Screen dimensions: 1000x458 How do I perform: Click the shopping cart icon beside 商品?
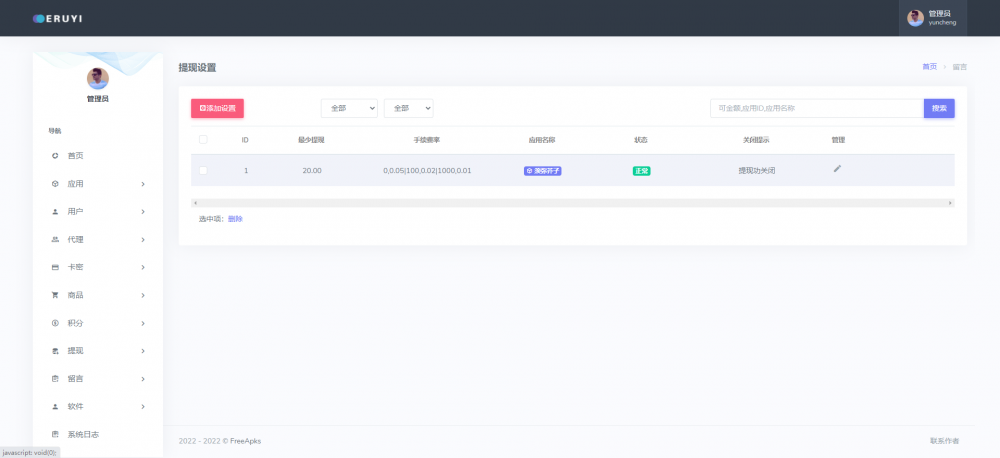pyautogui.click(x=55, y=295)
